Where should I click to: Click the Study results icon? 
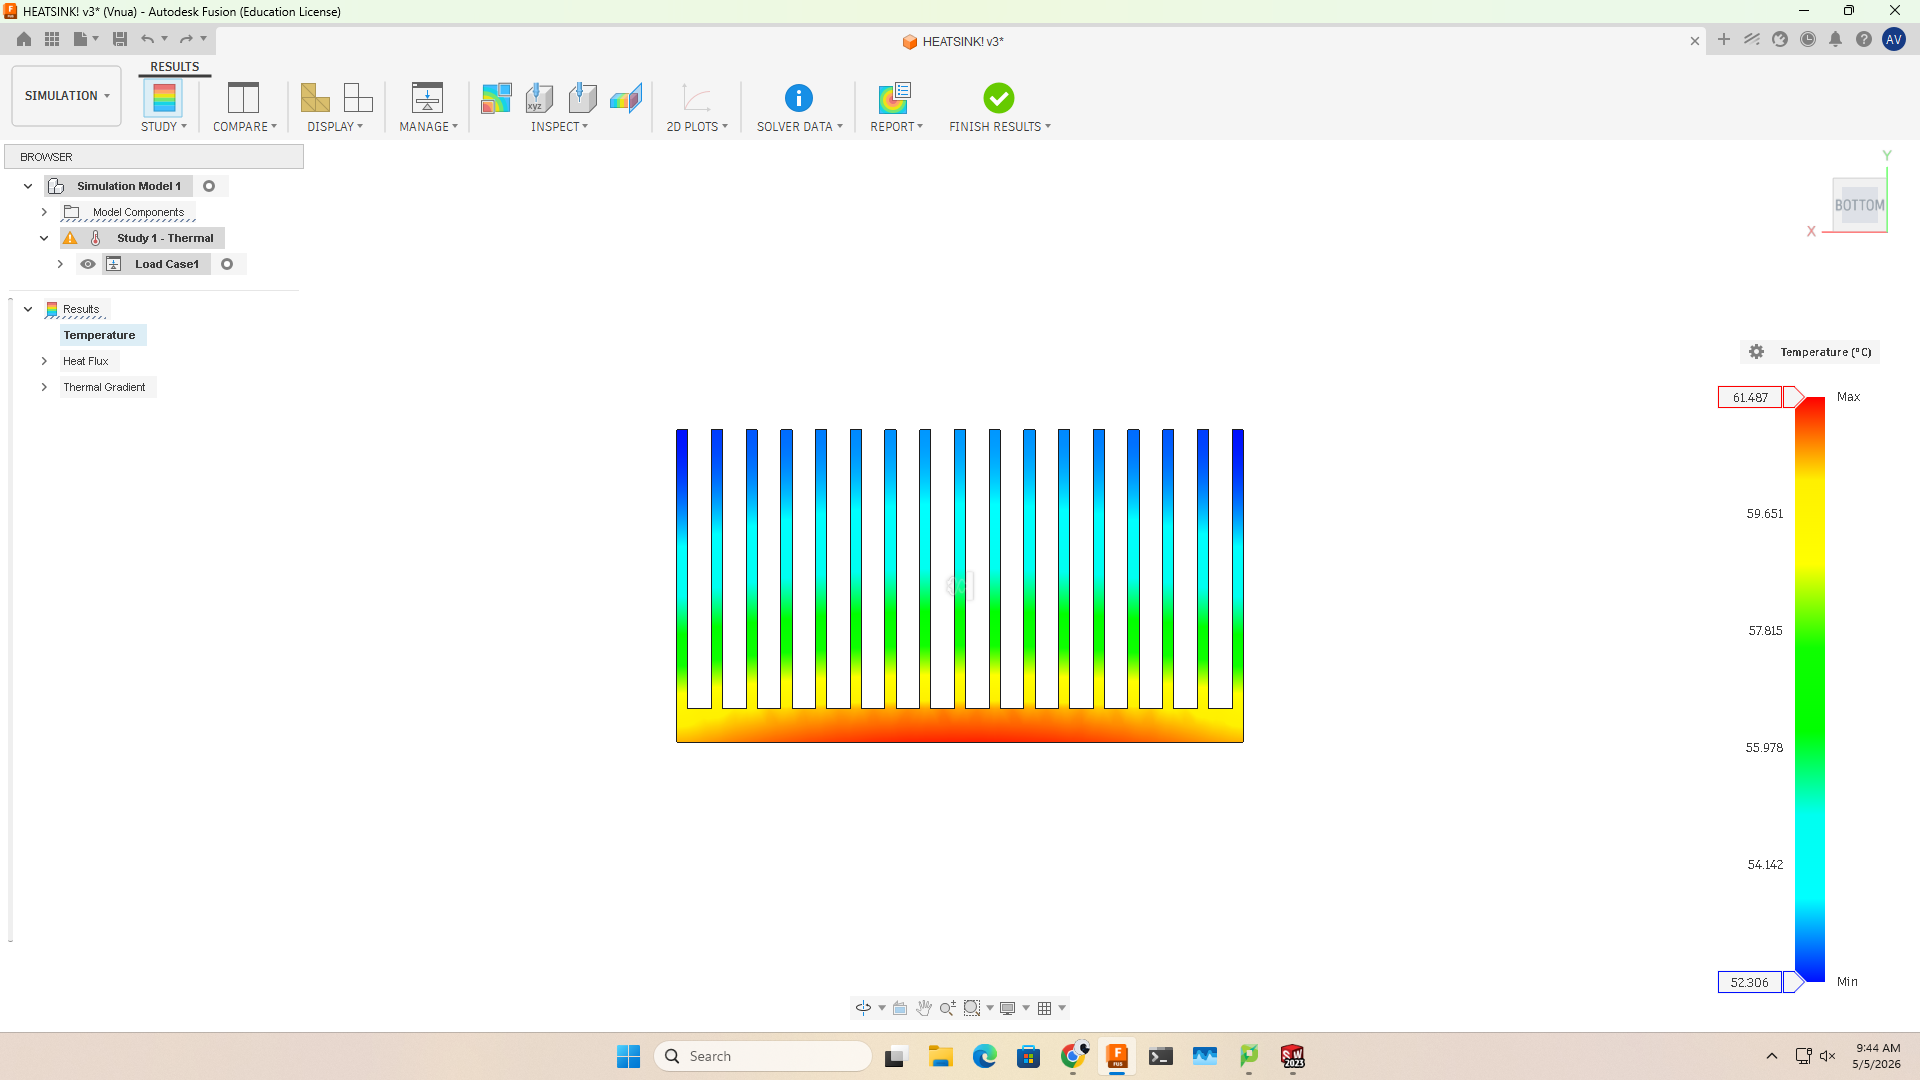[x=163, y=98]
